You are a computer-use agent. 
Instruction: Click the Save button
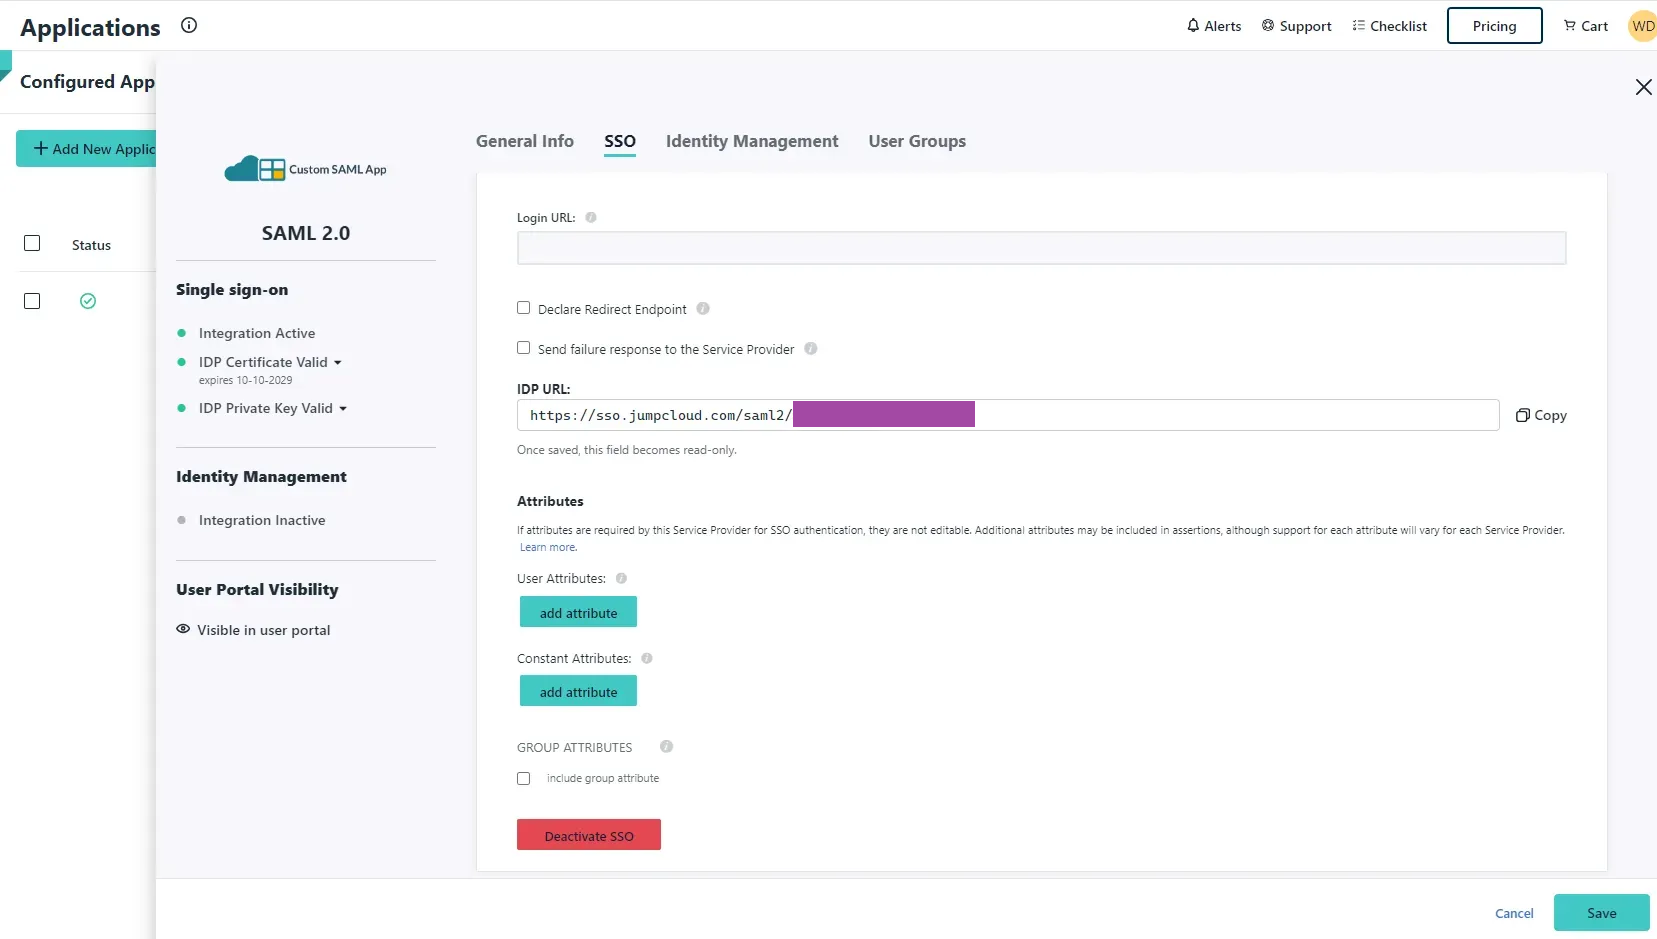click(1601, 913)
